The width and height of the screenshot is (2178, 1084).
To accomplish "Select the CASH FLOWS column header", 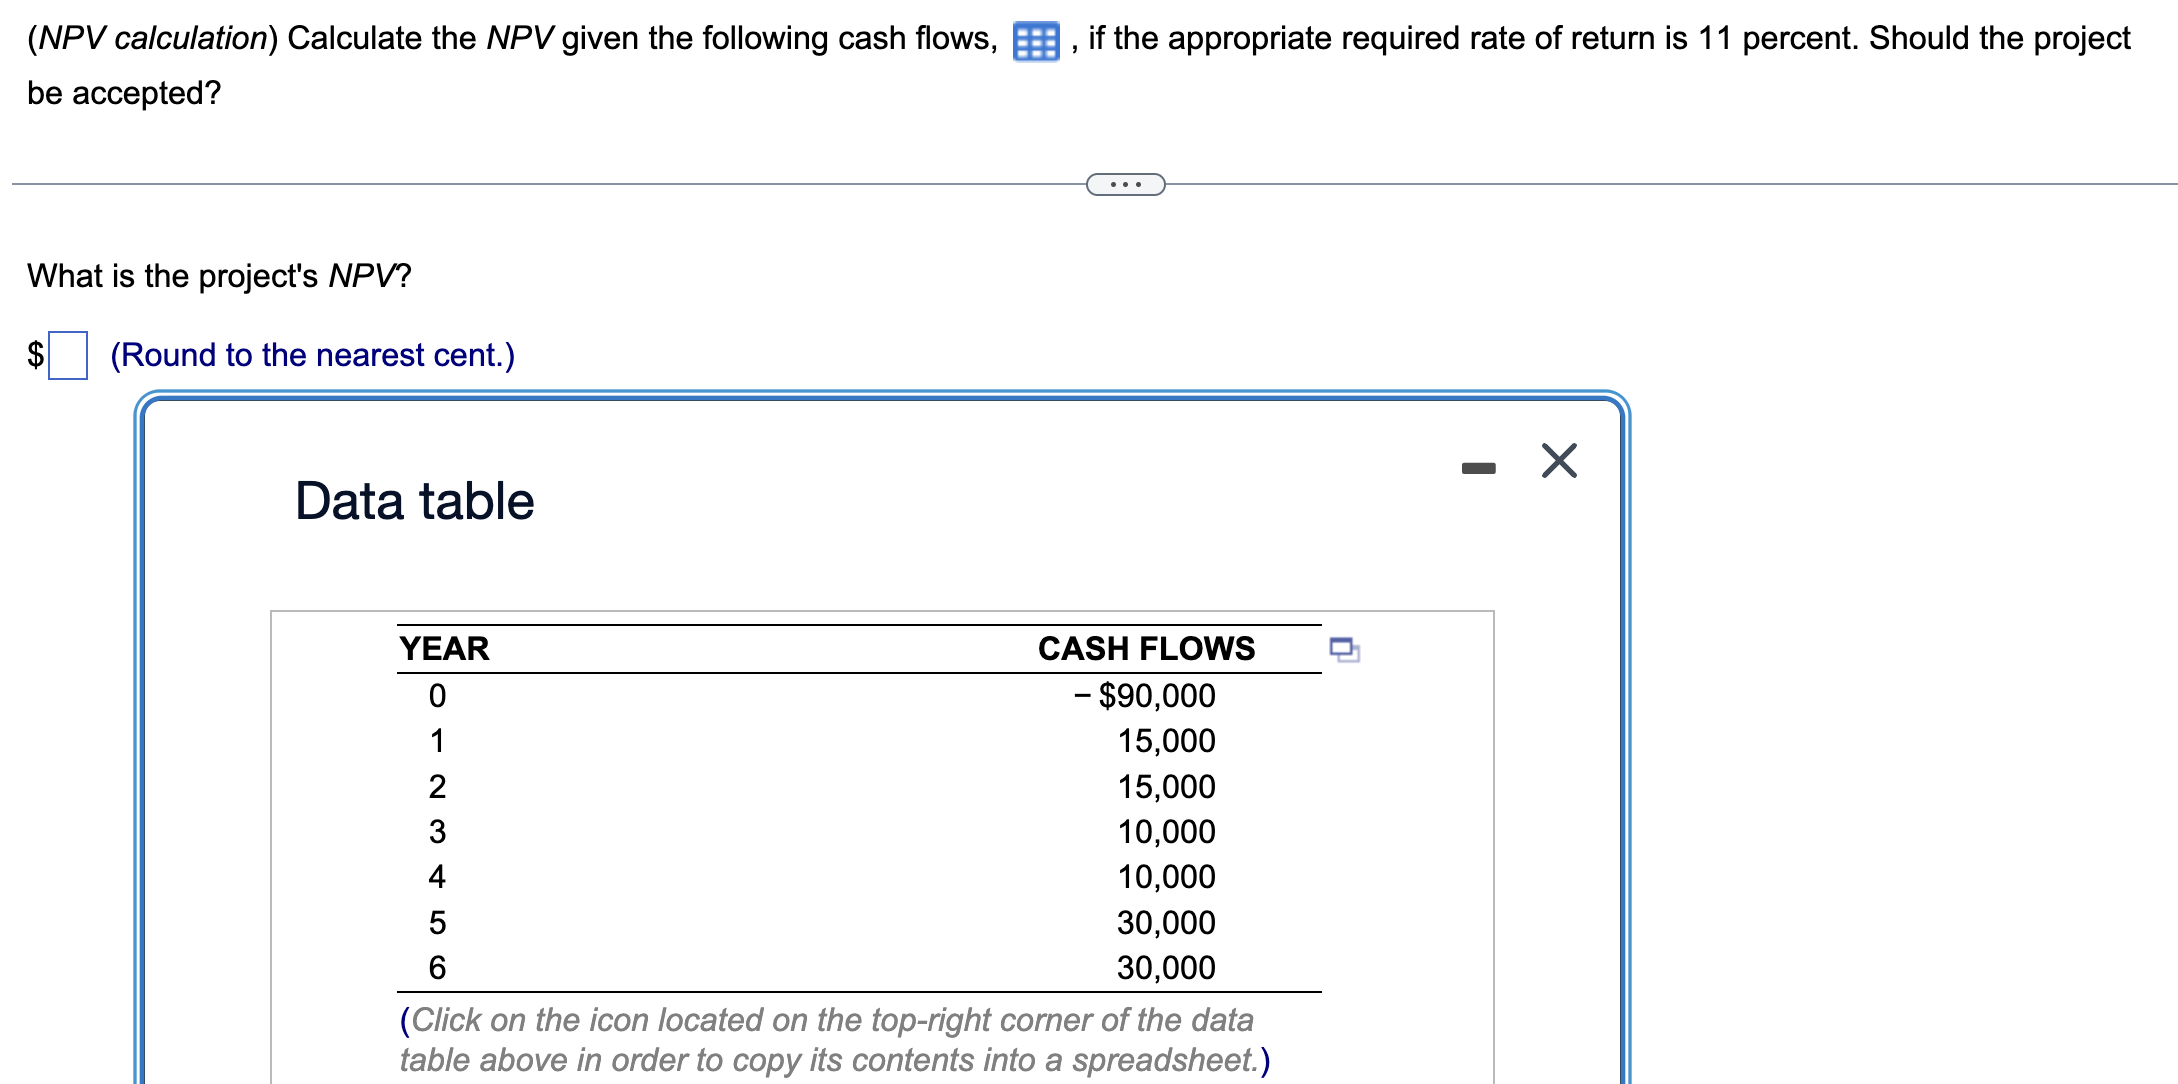I will [x=1146, y=648].
